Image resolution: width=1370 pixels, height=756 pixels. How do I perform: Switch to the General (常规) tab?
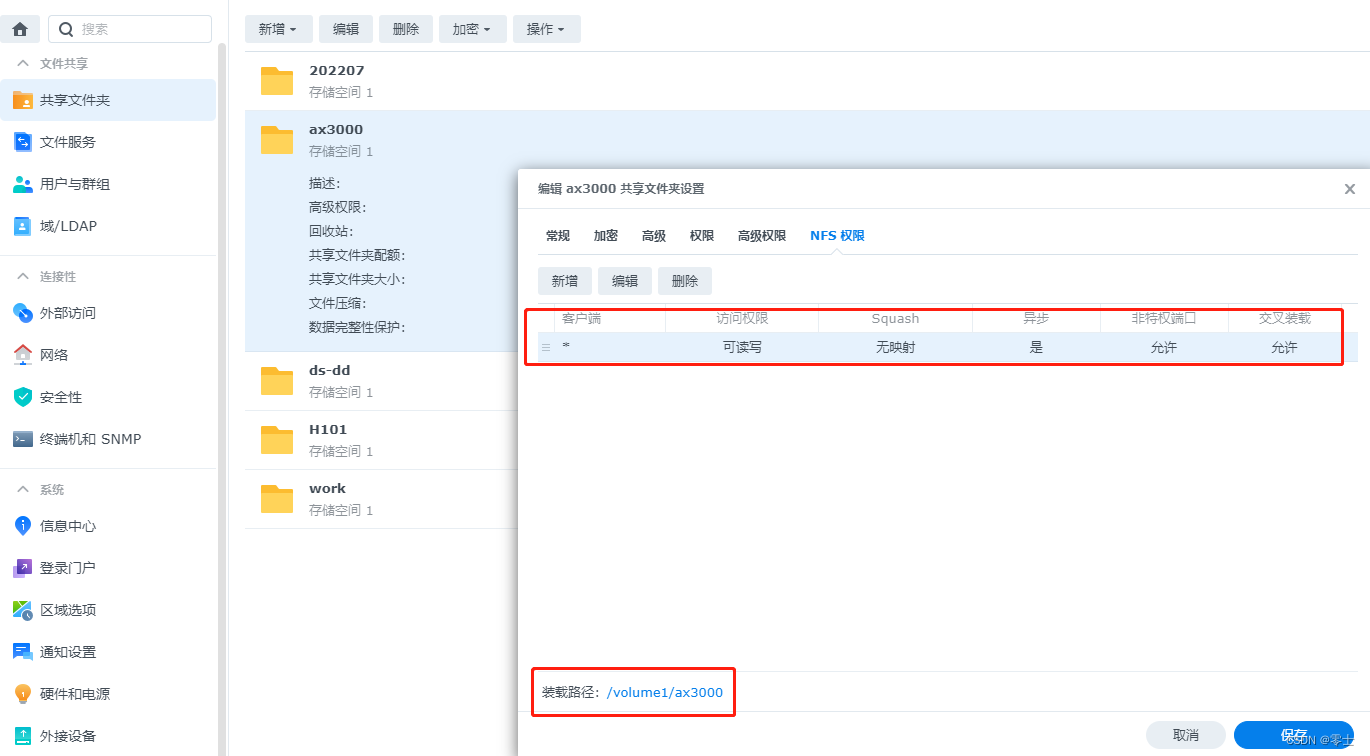click(x=557, y=236)
